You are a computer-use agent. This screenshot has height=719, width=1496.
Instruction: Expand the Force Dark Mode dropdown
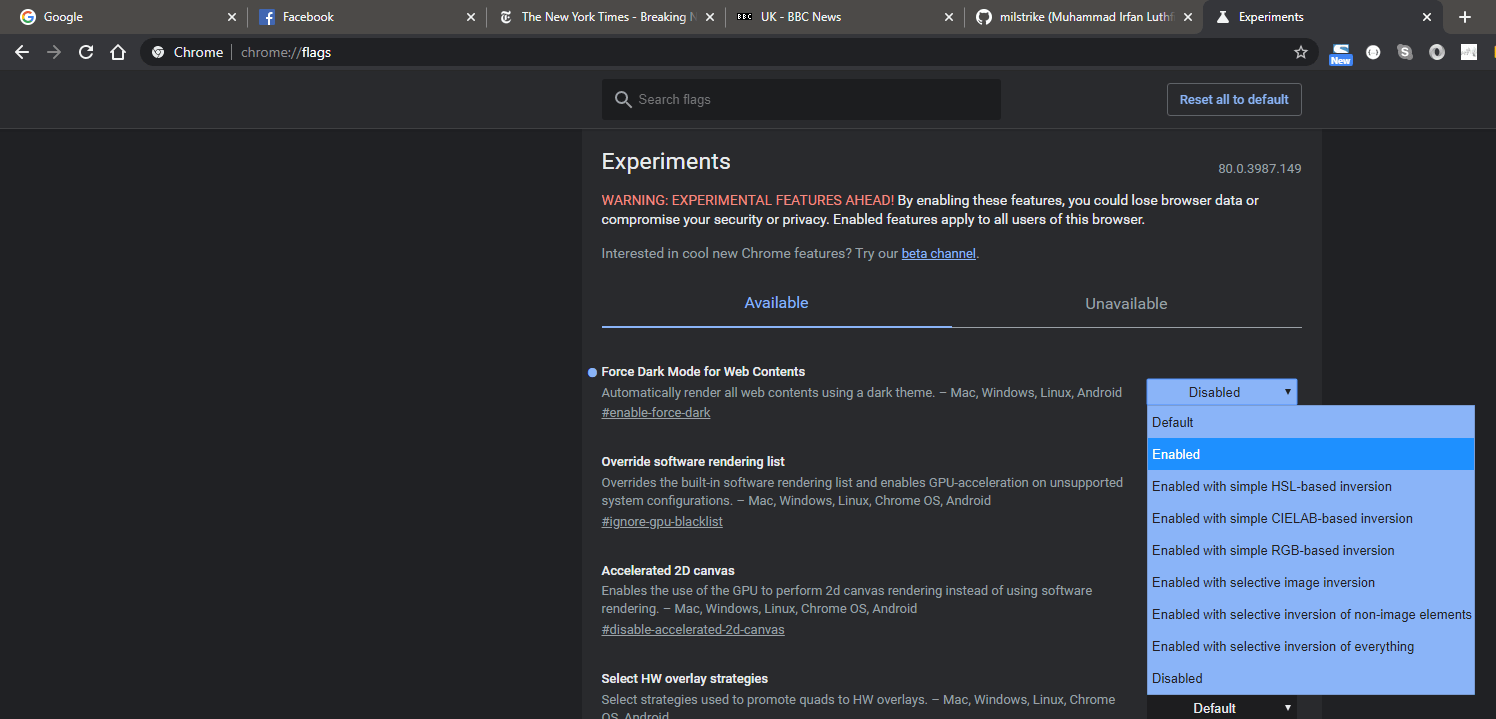click(1221, 392)
